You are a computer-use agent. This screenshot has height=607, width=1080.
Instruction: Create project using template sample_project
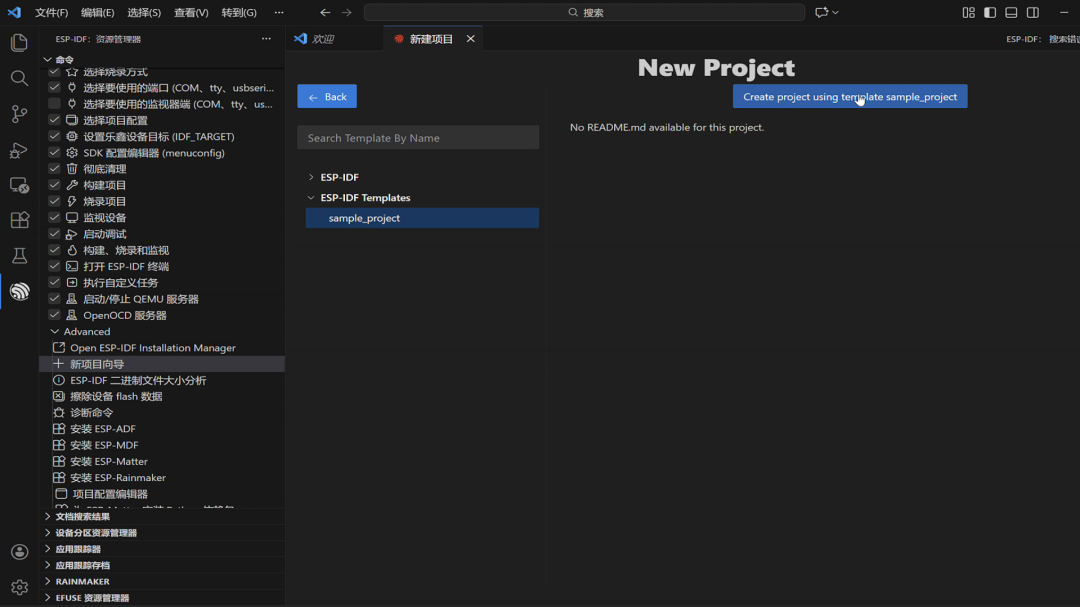(850, 96)
